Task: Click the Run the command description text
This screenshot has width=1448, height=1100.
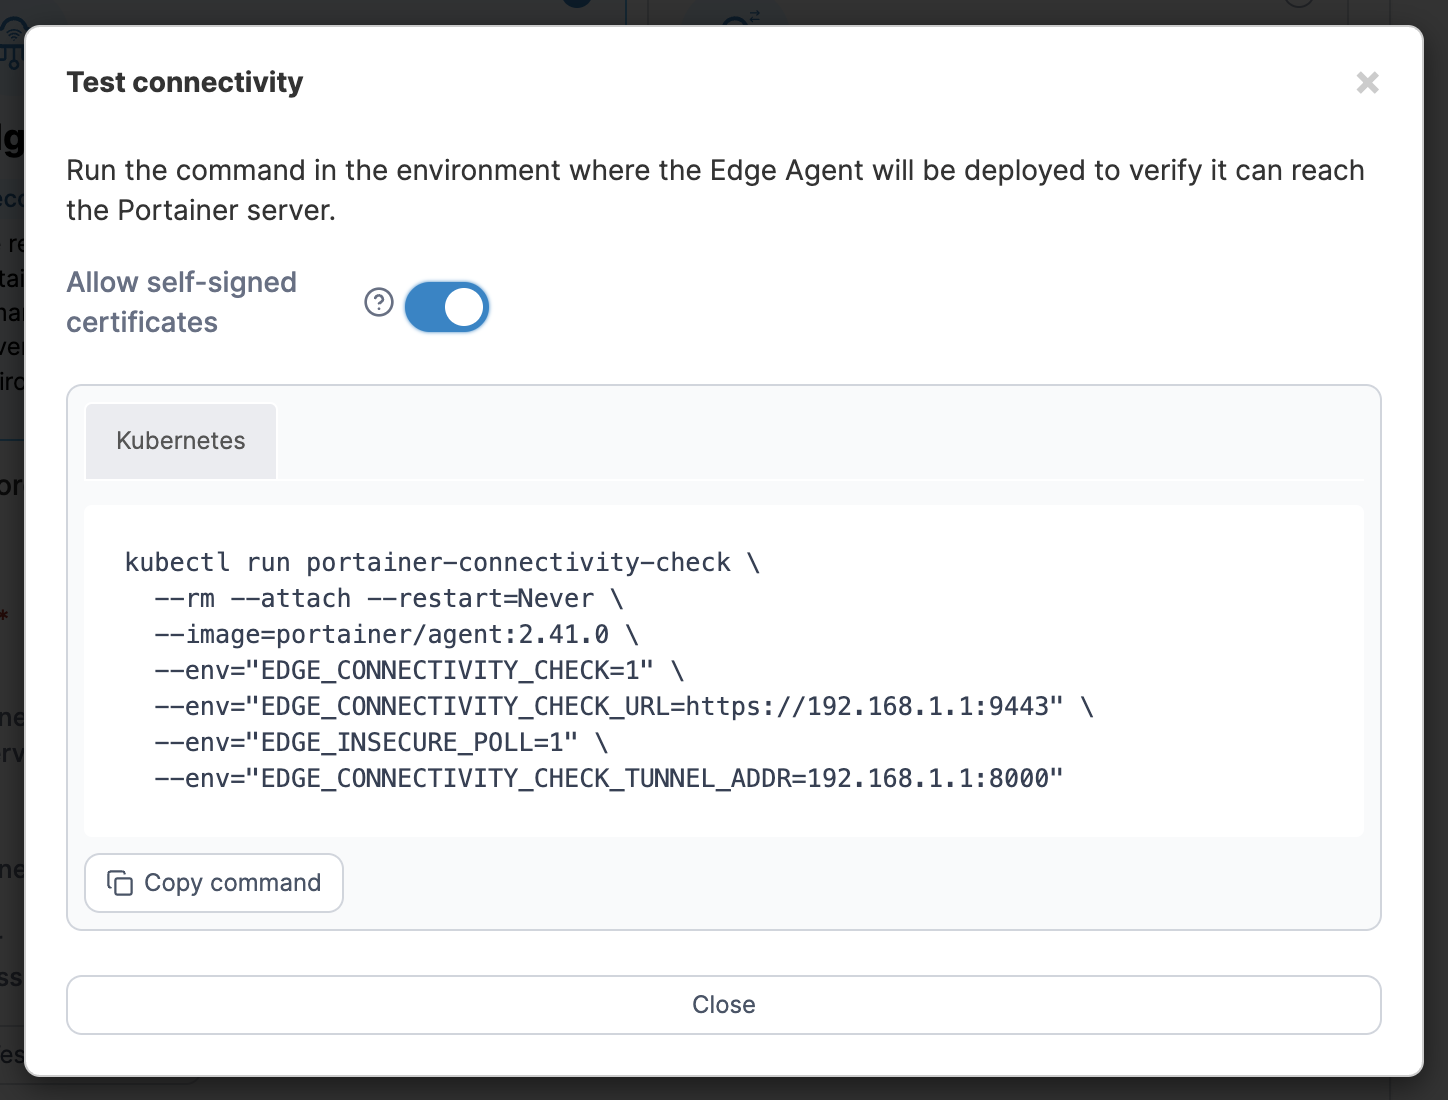Action: (716, 190)
